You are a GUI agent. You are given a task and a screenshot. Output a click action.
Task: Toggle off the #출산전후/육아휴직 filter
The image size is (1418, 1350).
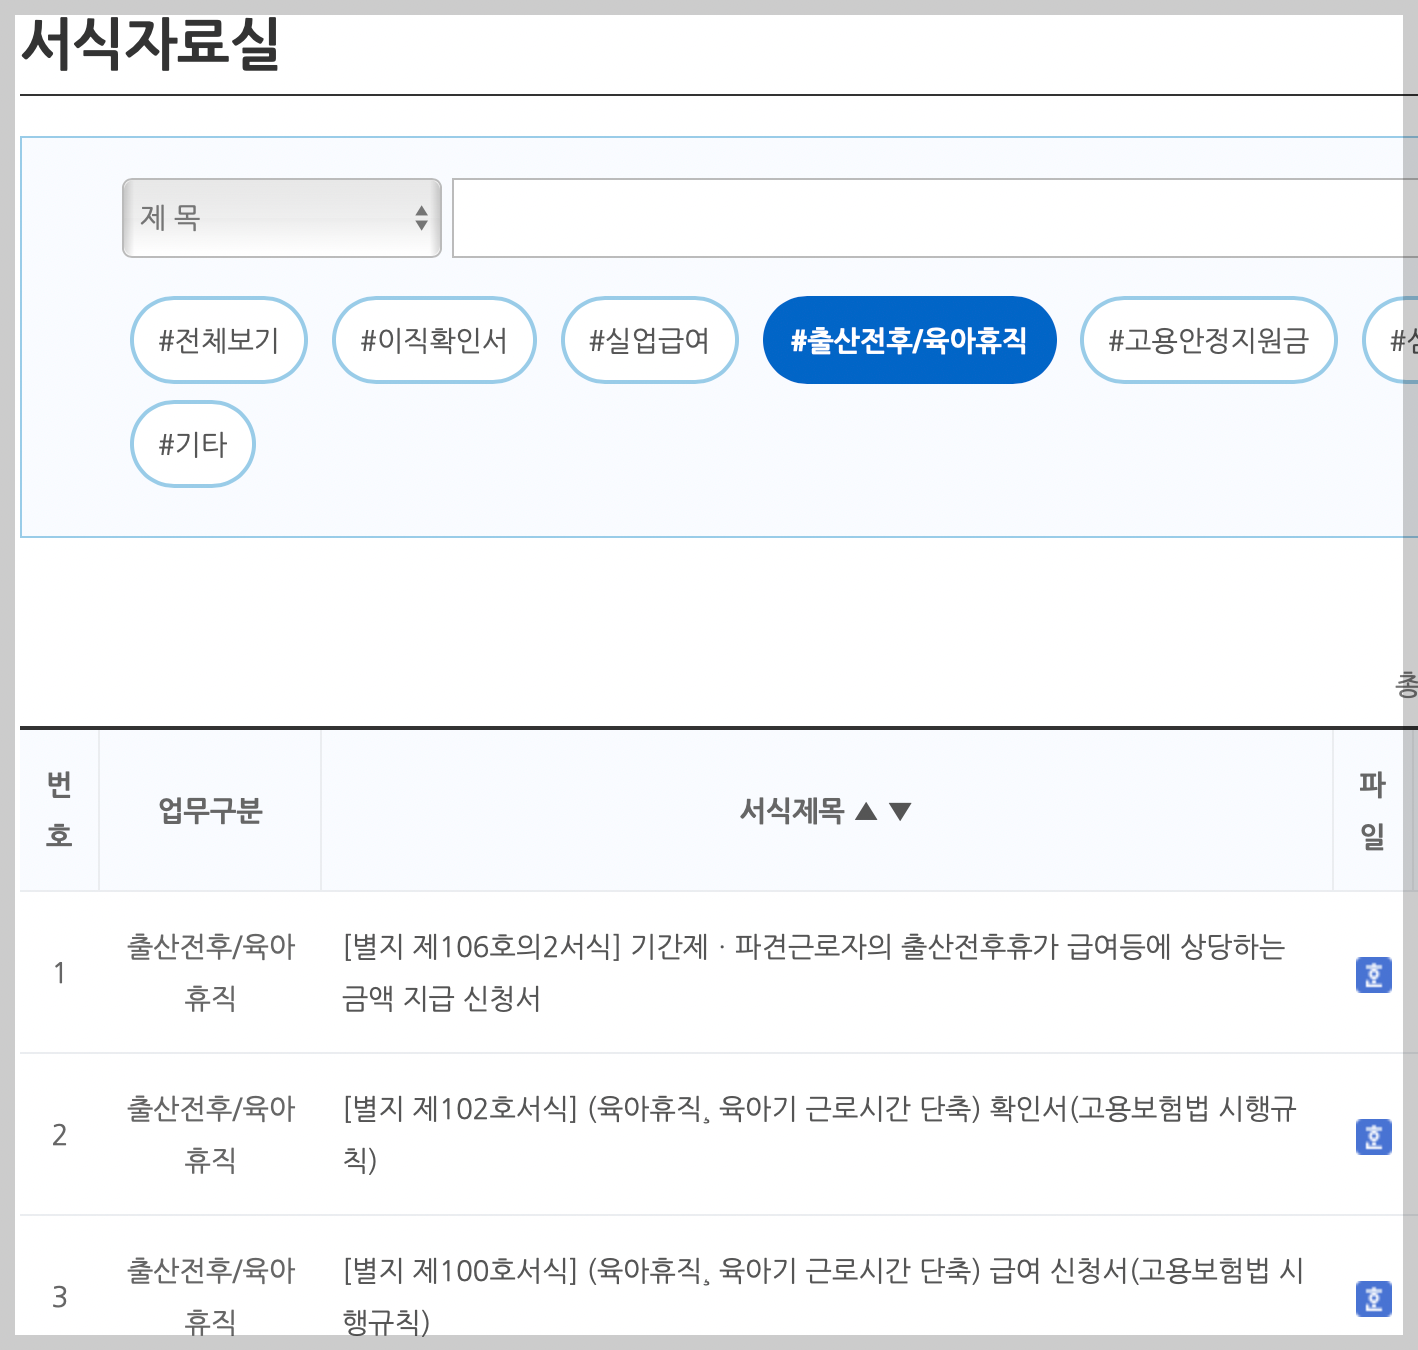908,340
